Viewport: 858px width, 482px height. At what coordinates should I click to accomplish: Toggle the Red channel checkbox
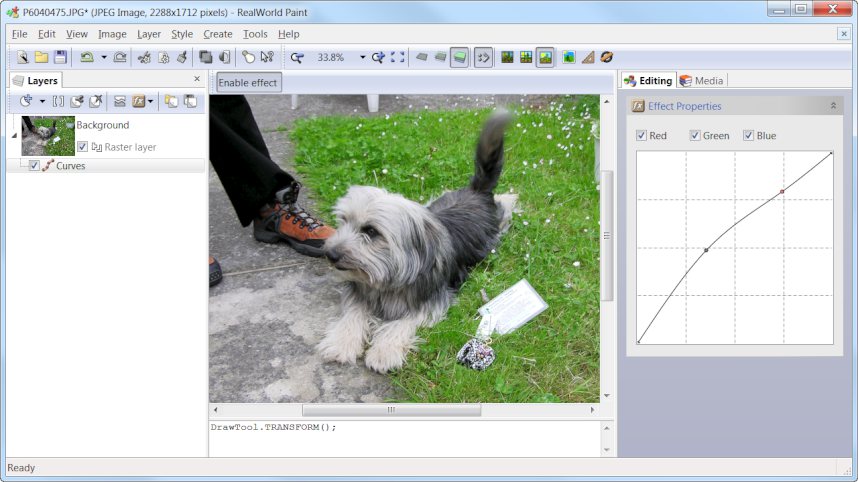(641, 135)
